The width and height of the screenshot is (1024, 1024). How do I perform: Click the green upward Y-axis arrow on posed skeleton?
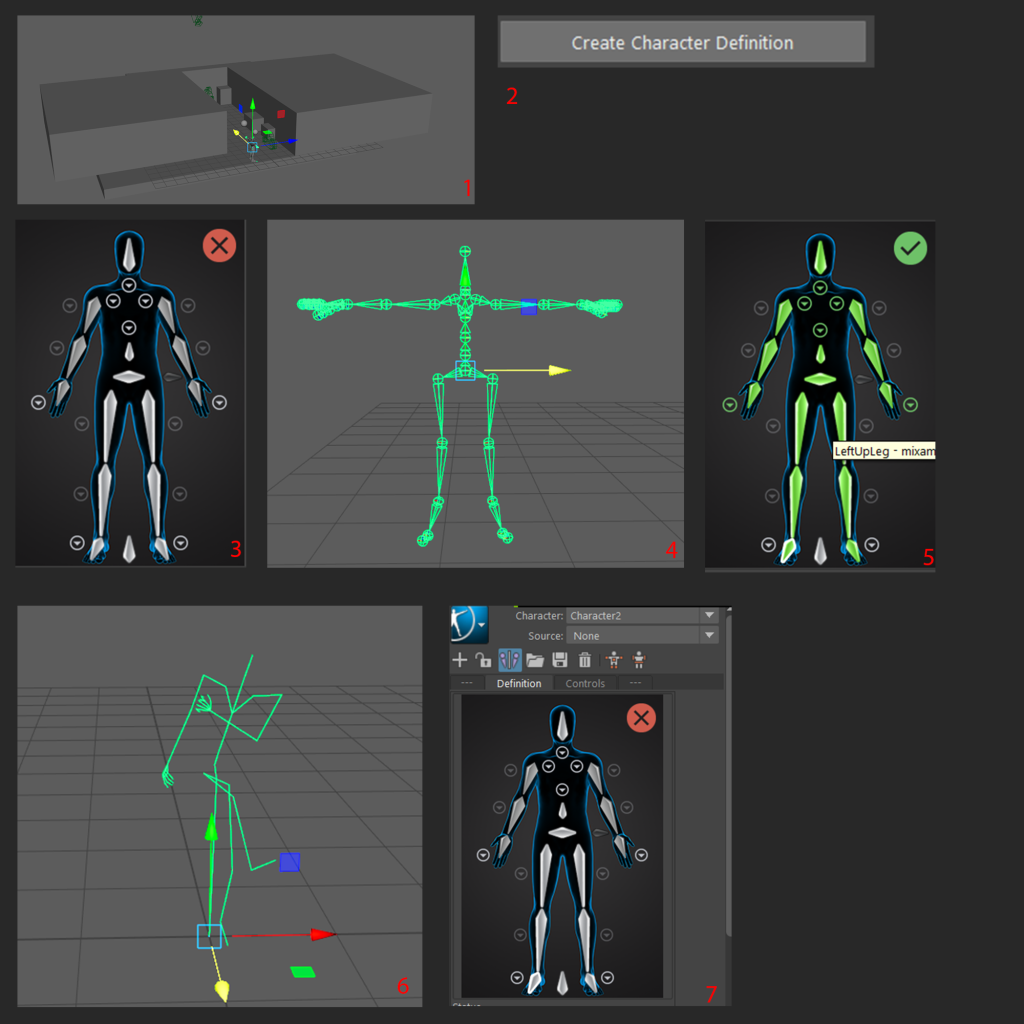tap(211, 827)
